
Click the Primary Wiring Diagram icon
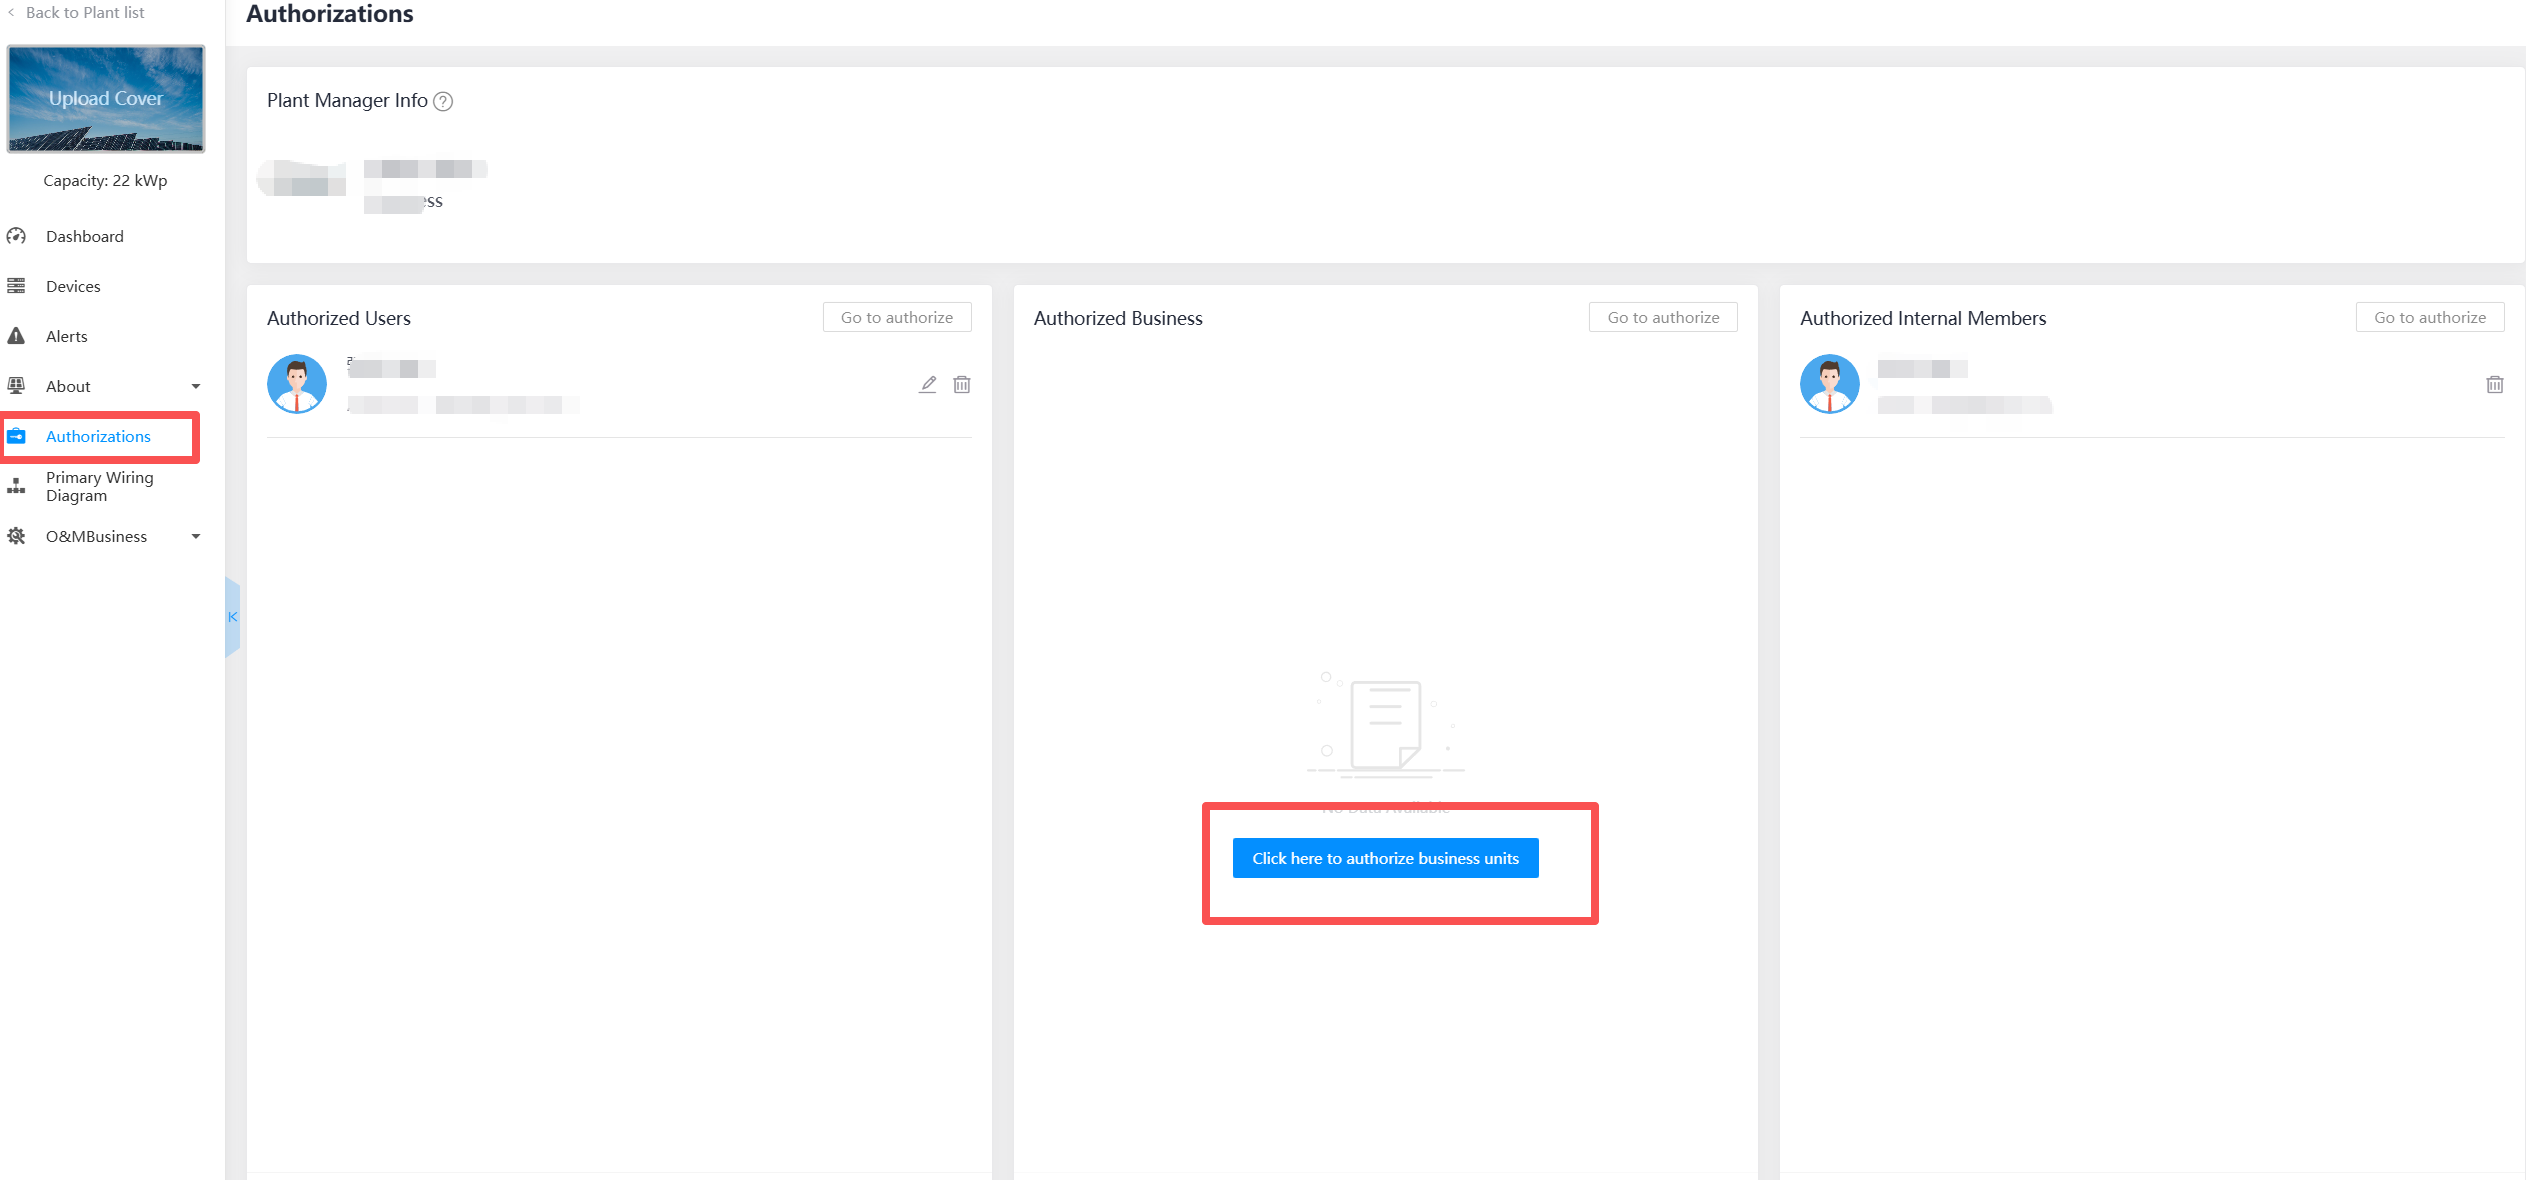[x=16, y=486]
